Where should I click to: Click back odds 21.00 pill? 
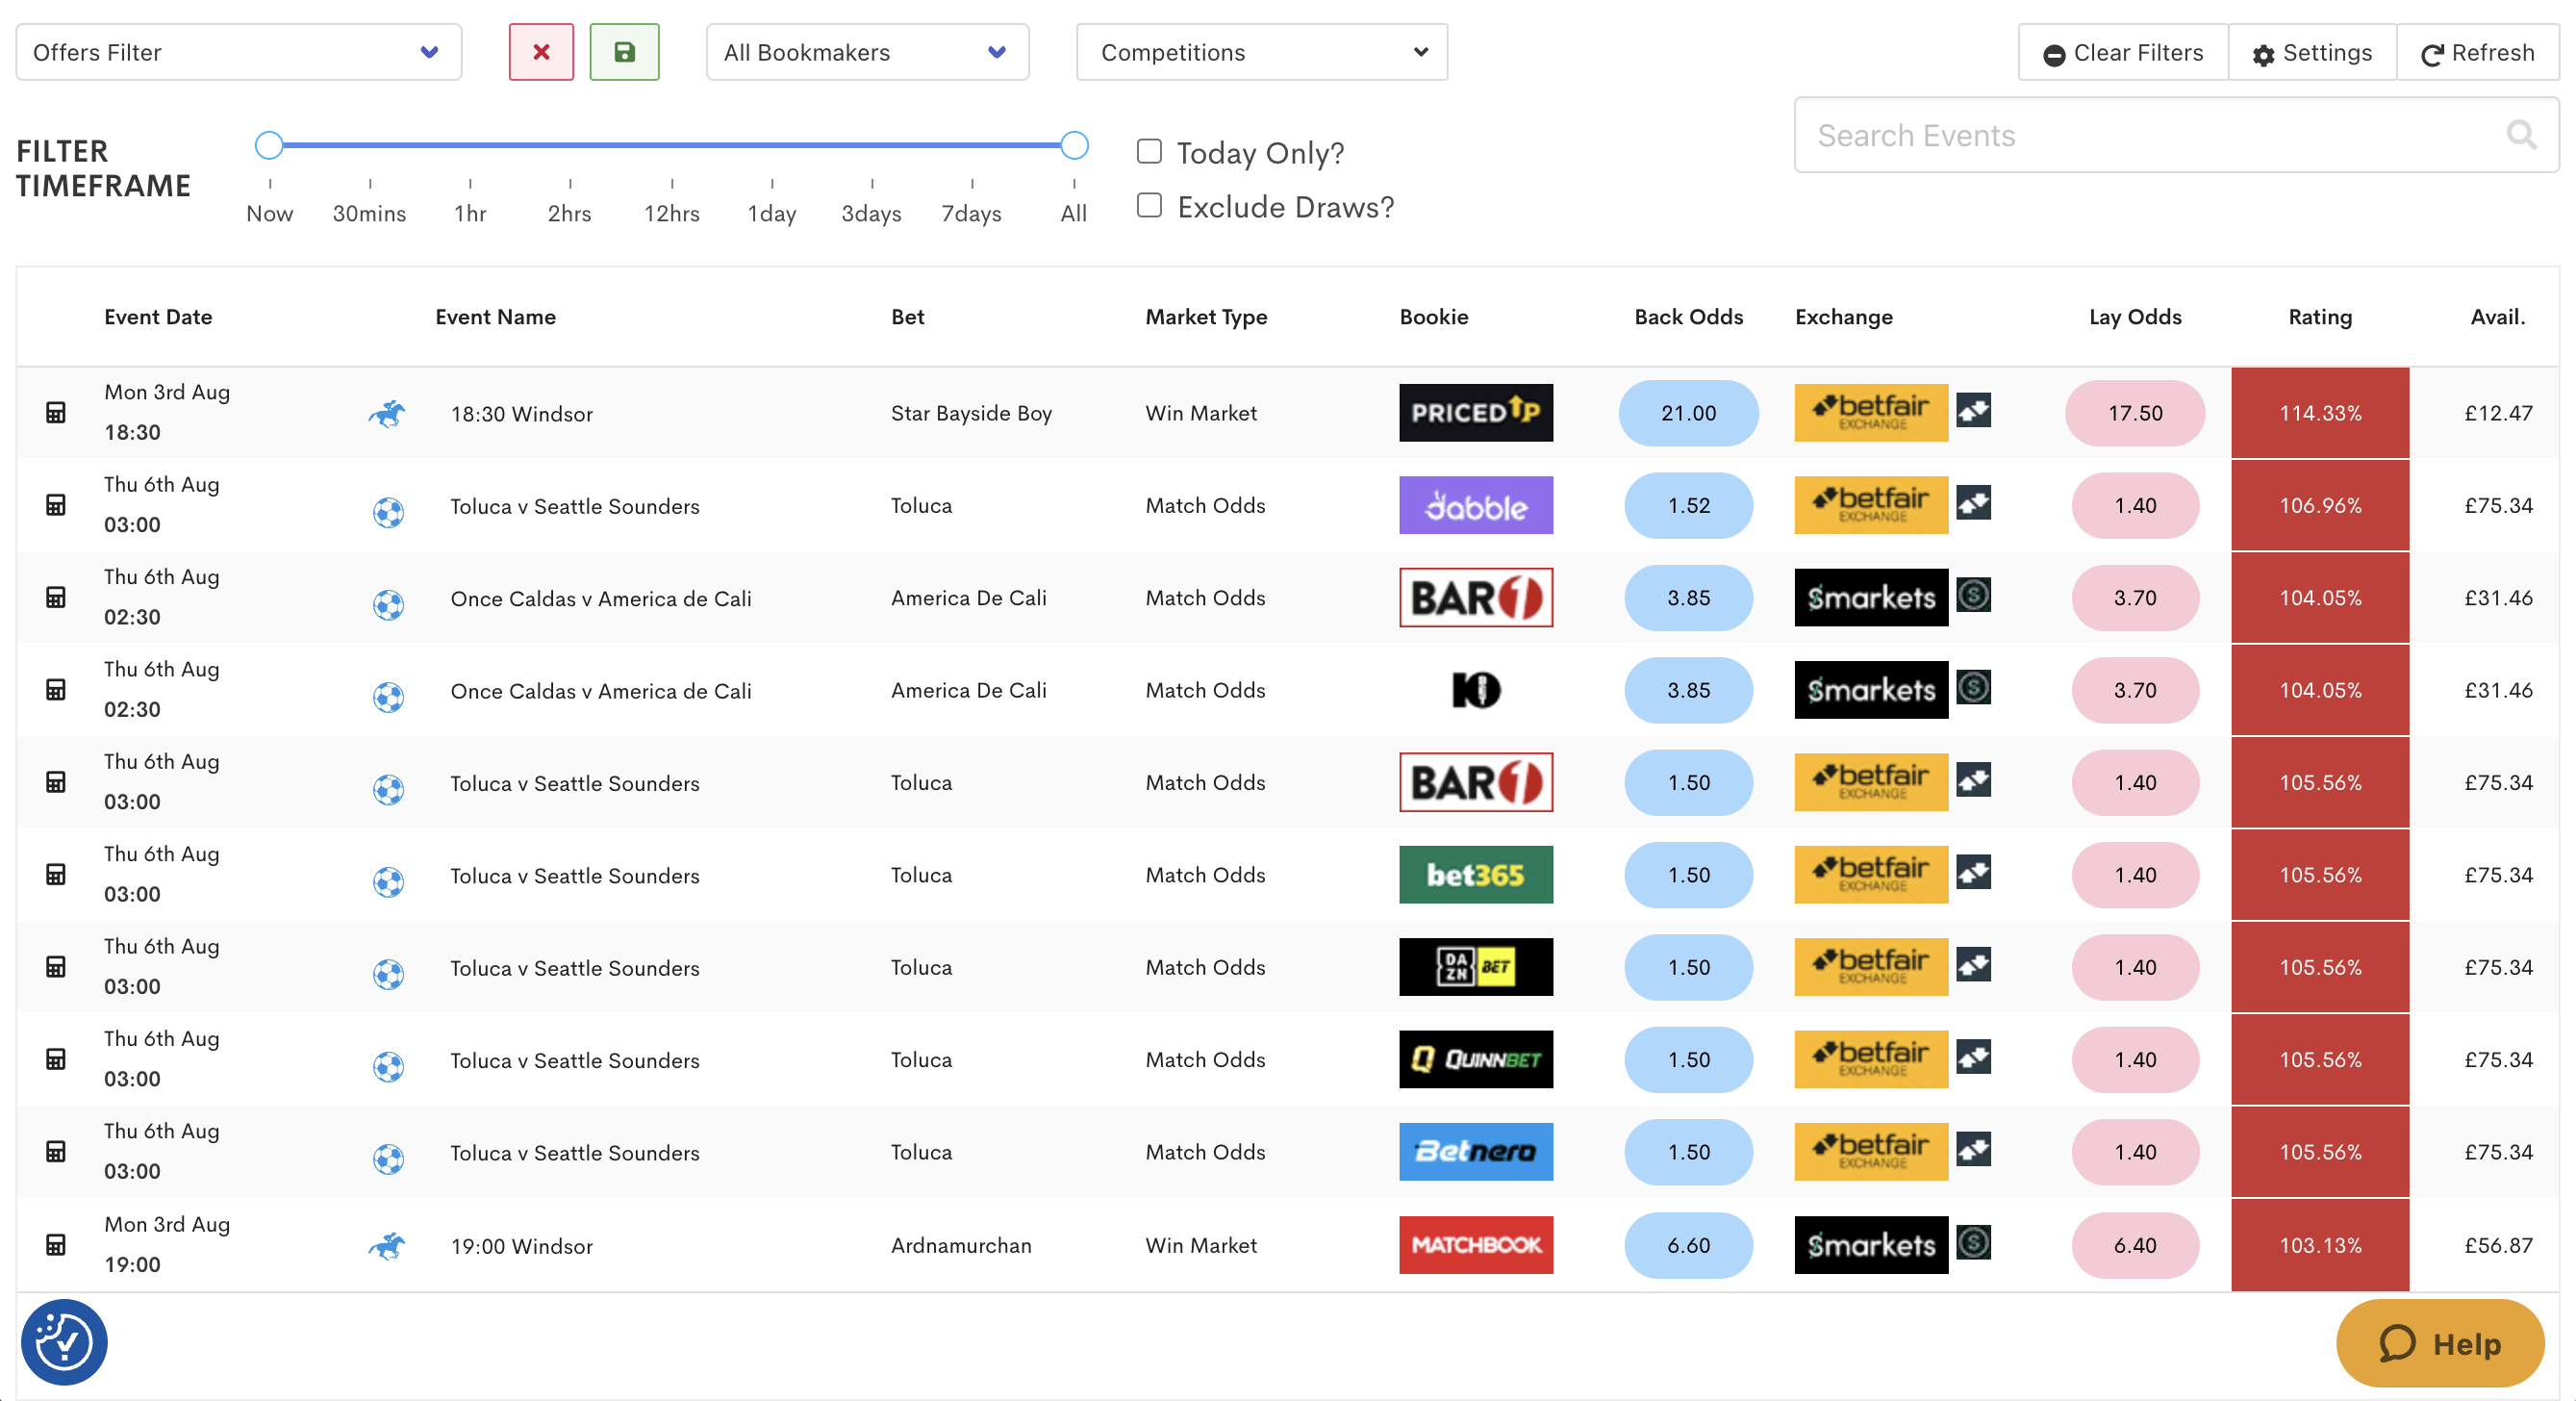coord(1688,413)
